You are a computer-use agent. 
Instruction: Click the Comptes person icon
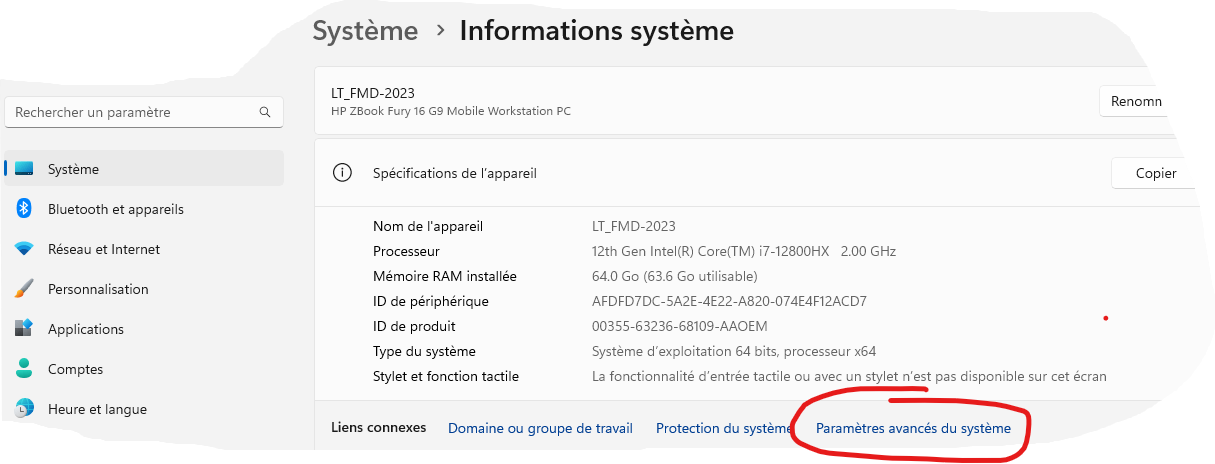(x=25, y=369)
